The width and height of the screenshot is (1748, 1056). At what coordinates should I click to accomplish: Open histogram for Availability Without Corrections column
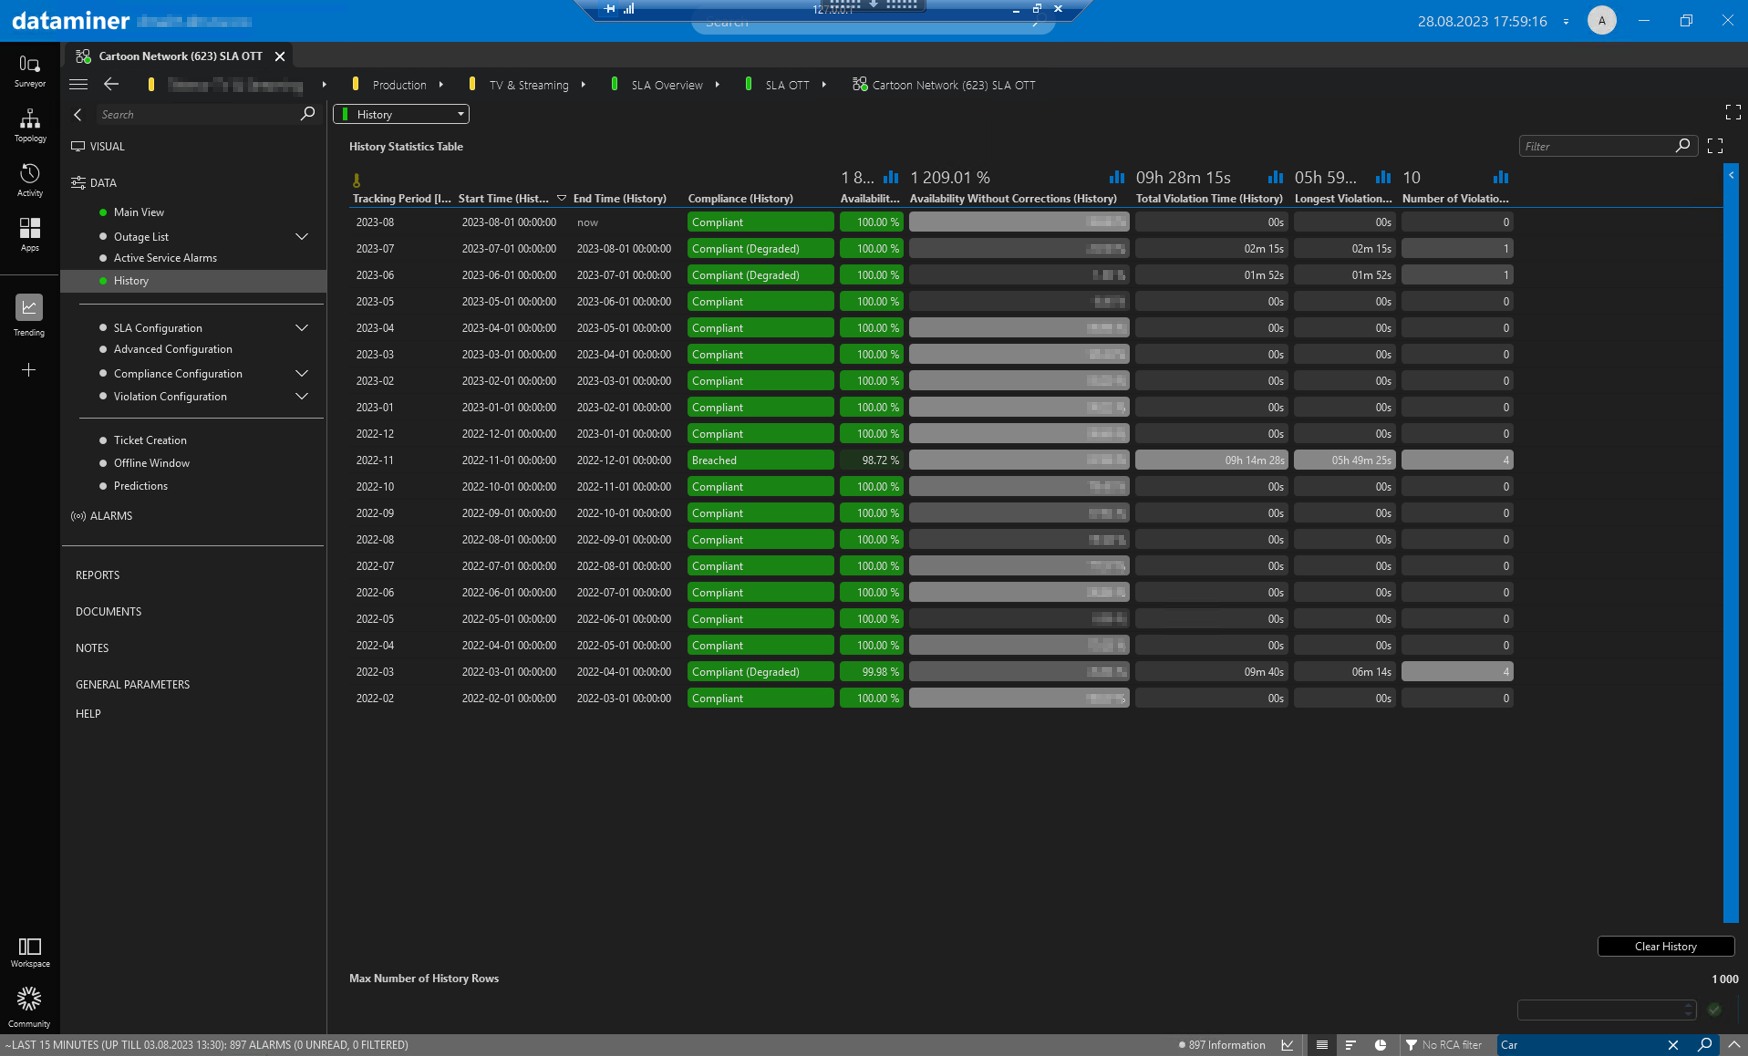tap(1116, 177)
